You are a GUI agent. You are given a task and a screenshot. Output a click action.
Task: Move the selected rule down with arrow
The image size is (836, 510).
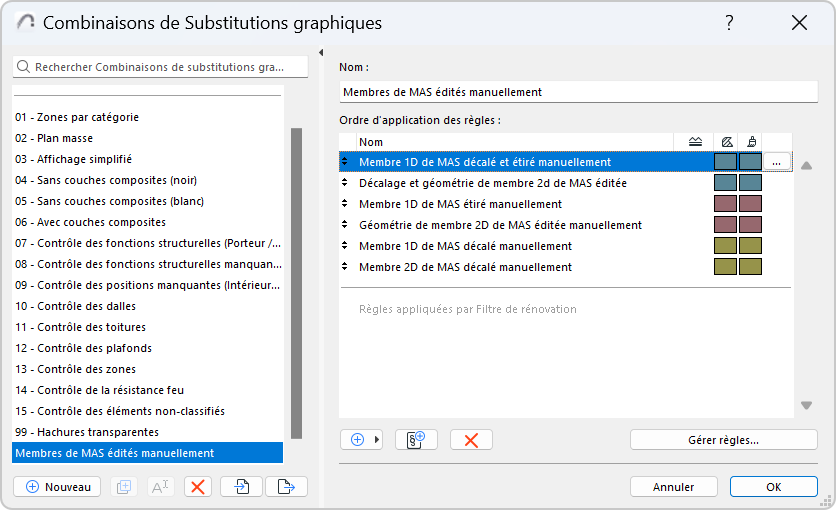(x=806, y=405)
